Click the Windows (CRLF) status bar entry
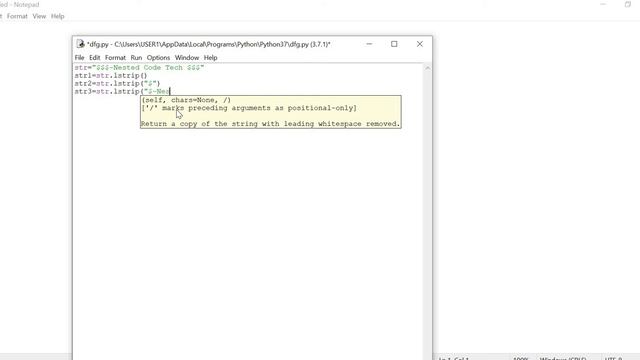This screenshot has width=640, height=360. point(563,358)
